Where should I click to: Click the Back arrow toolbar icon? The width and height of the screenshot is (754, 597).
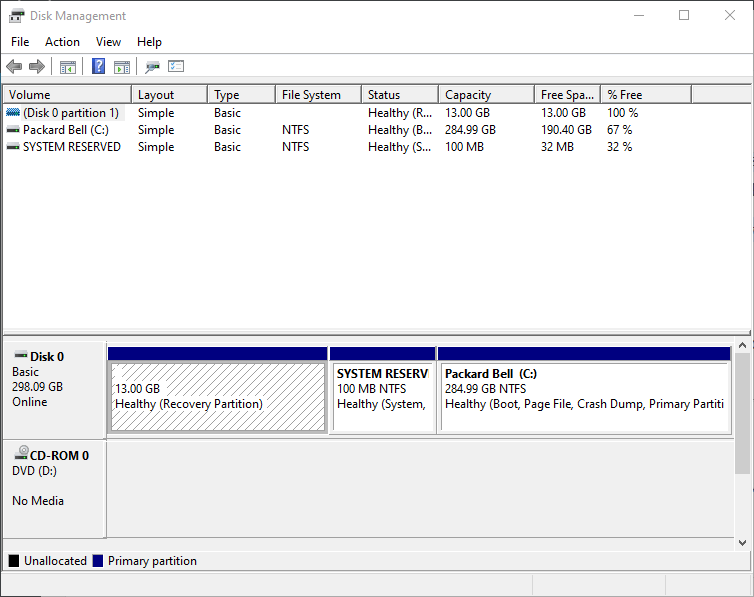(x=14, y=67)
